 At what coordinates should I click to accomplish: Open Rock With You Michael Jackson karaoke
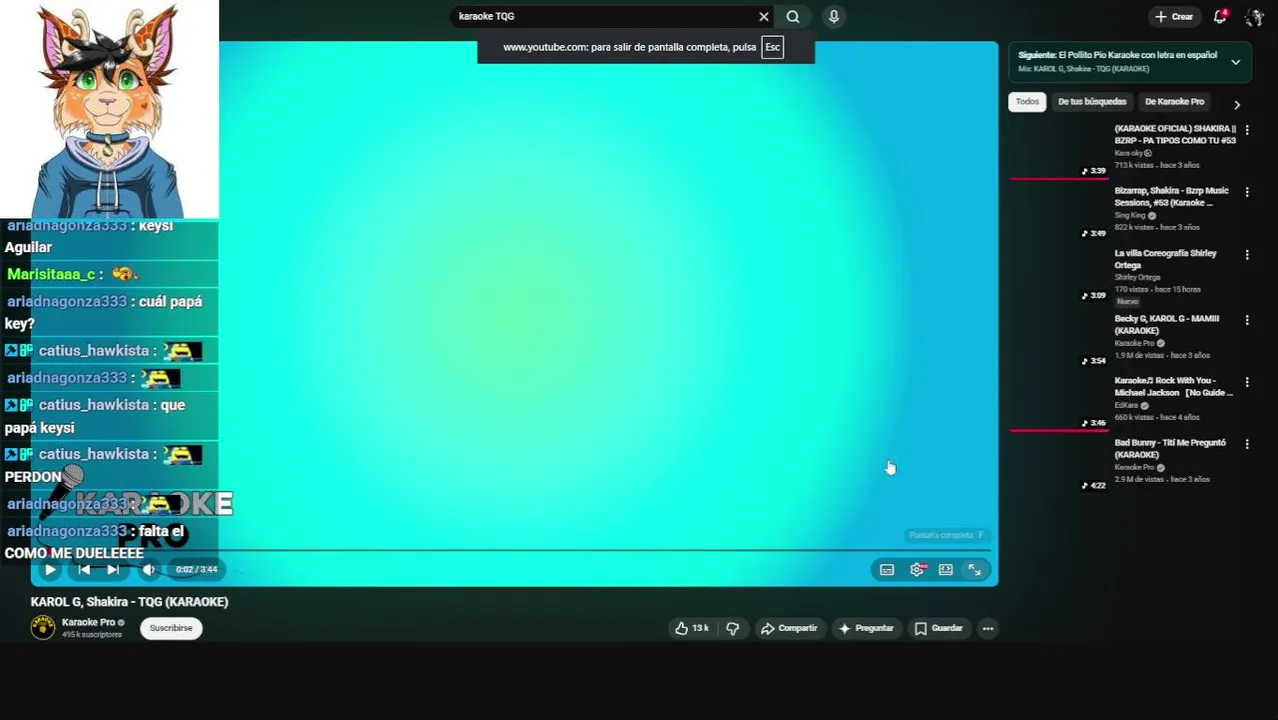[1174, 386]
